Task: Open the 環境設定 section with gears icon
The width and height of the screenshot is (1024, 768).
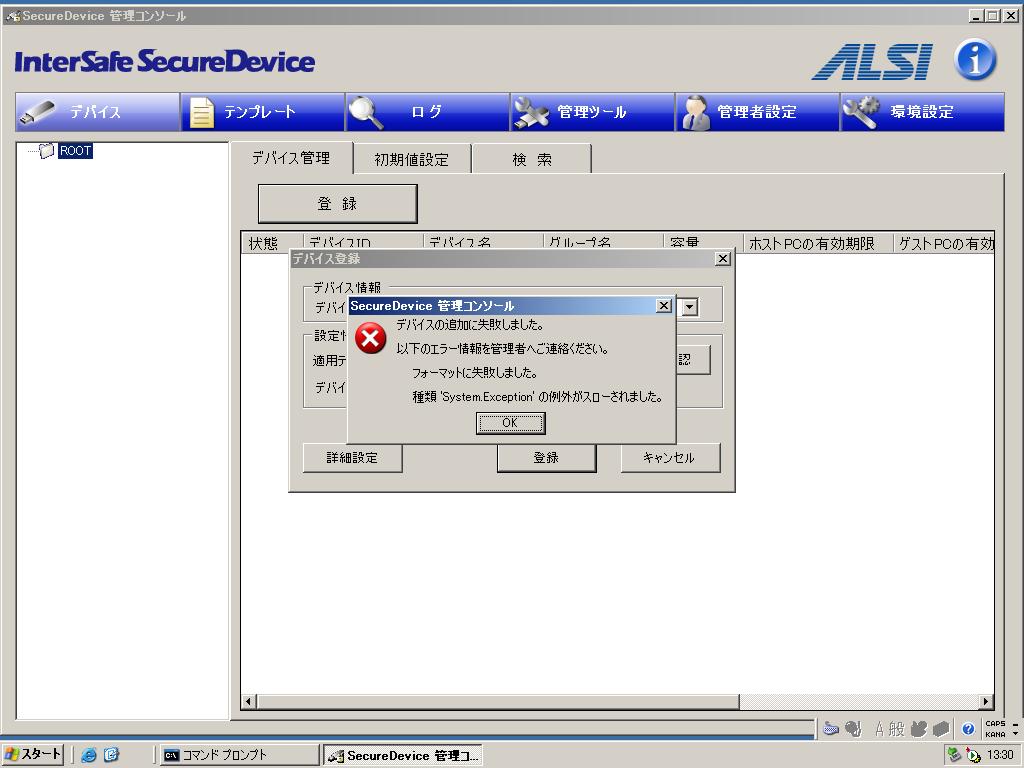Action: click(x=922, y=112)
